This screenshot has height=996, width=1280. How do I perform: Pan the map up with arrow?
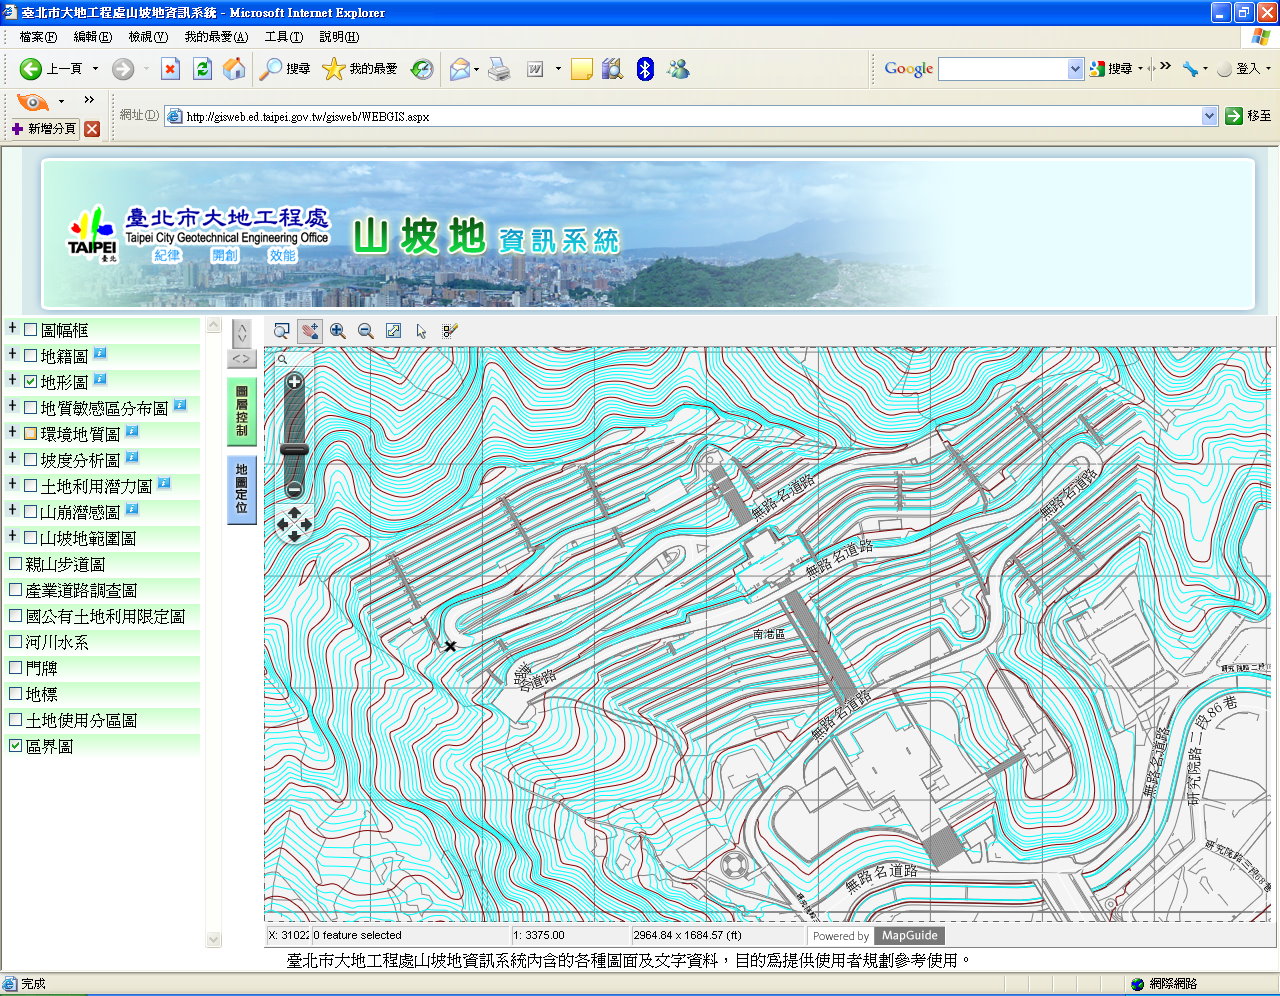click(x=294, y=512)
